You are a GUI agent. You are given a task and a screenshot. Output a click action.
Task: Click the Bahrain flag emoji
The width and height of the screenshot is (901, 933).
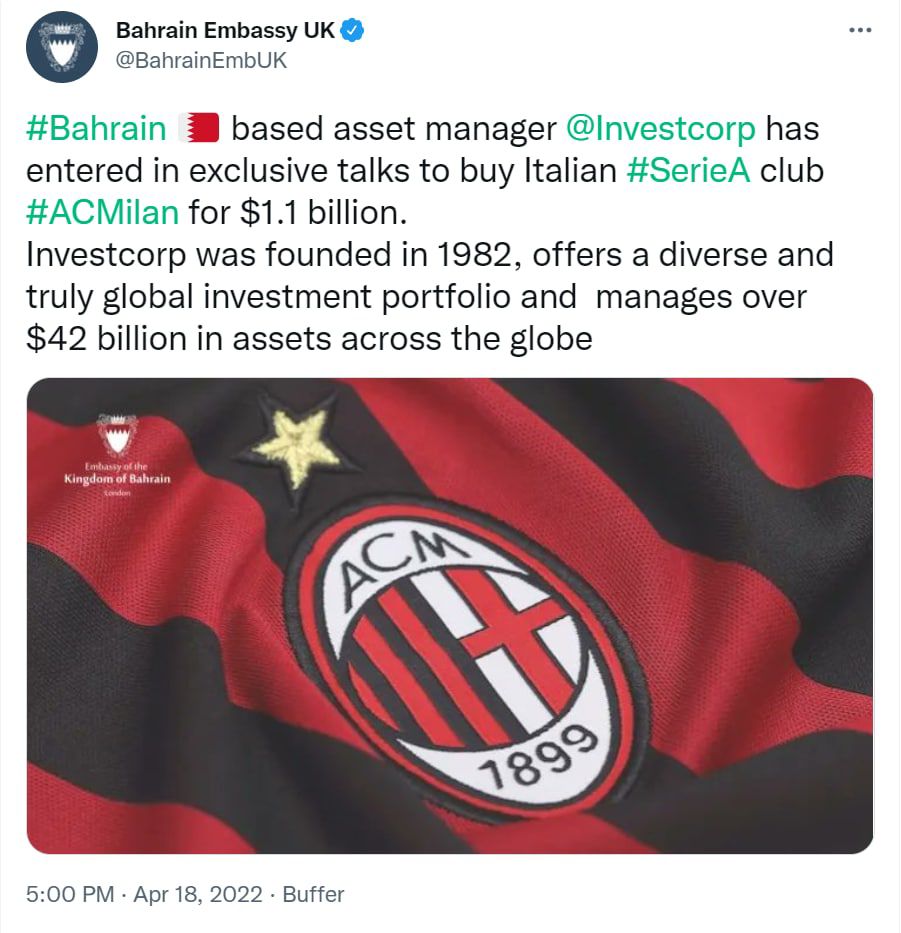(198, 129)
